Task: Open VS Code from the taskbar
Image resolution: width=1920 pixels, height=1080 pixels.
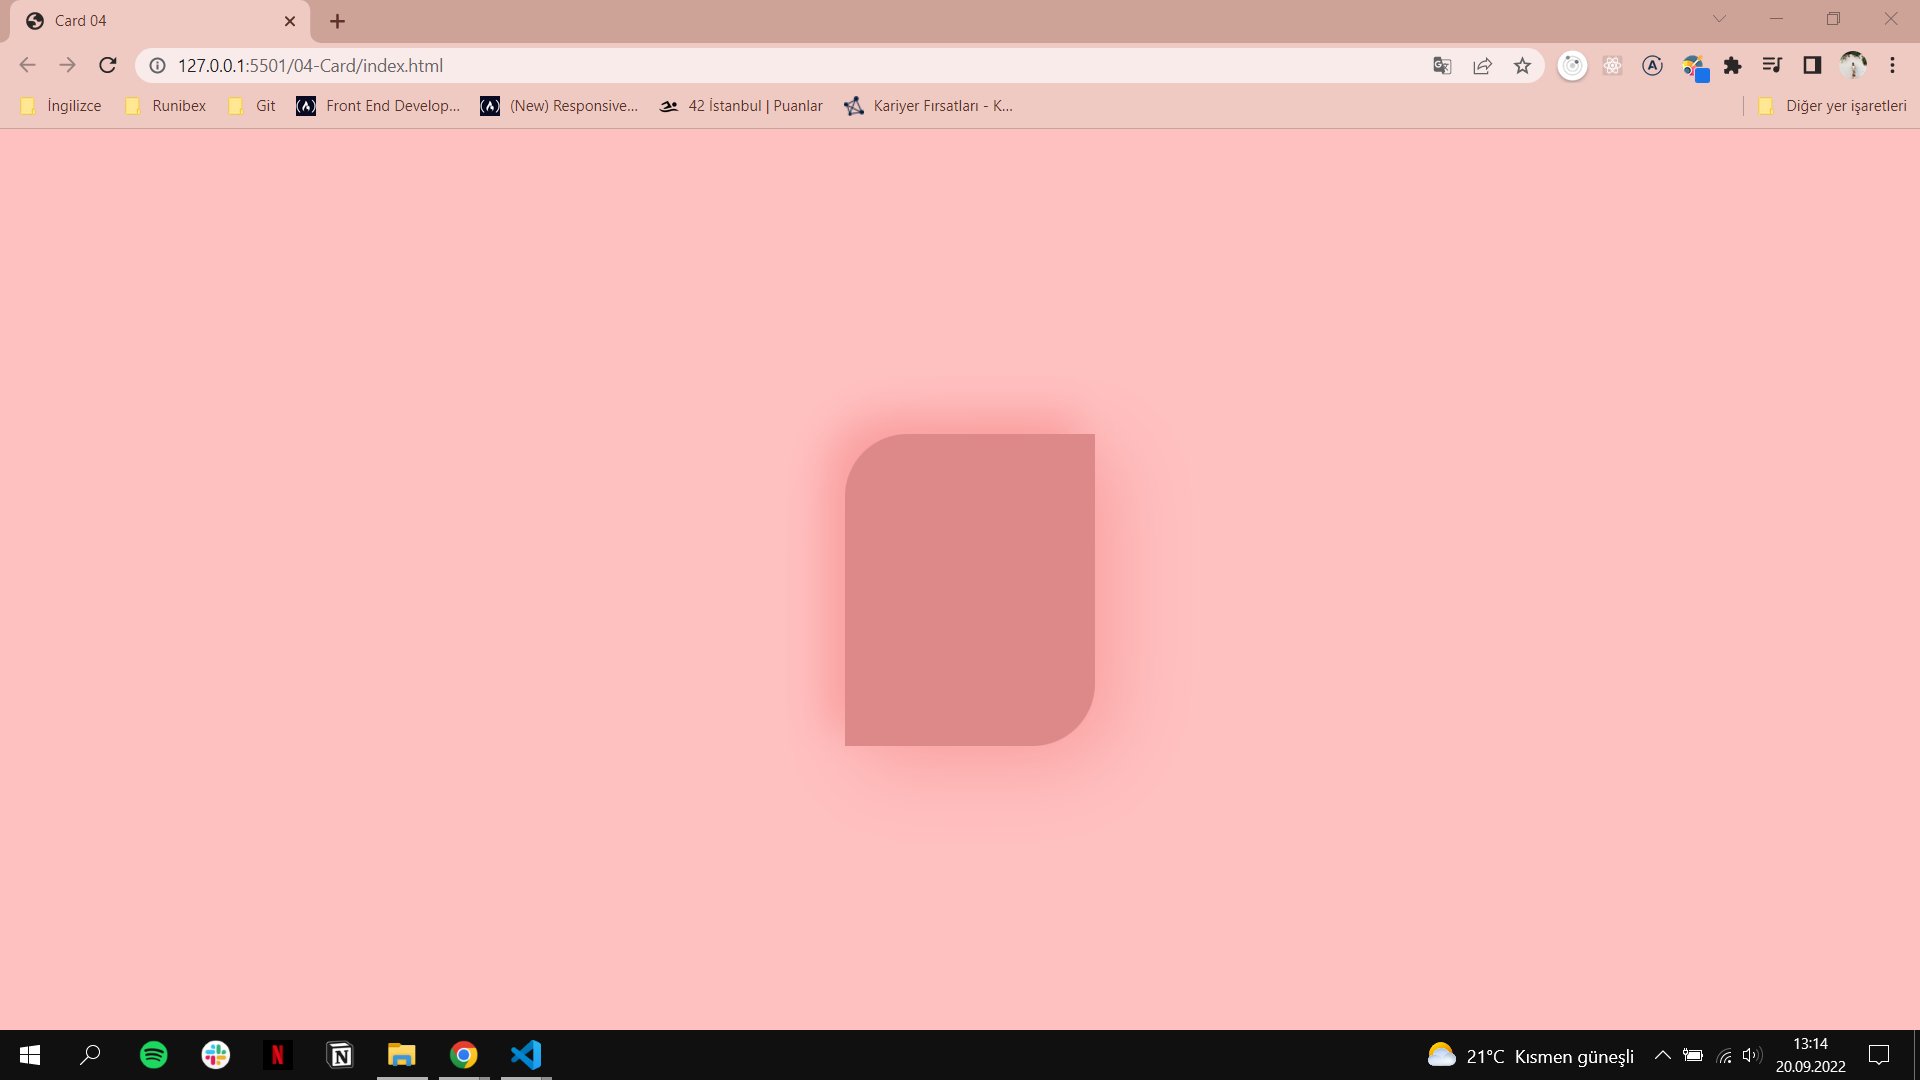Action: 525,1054
